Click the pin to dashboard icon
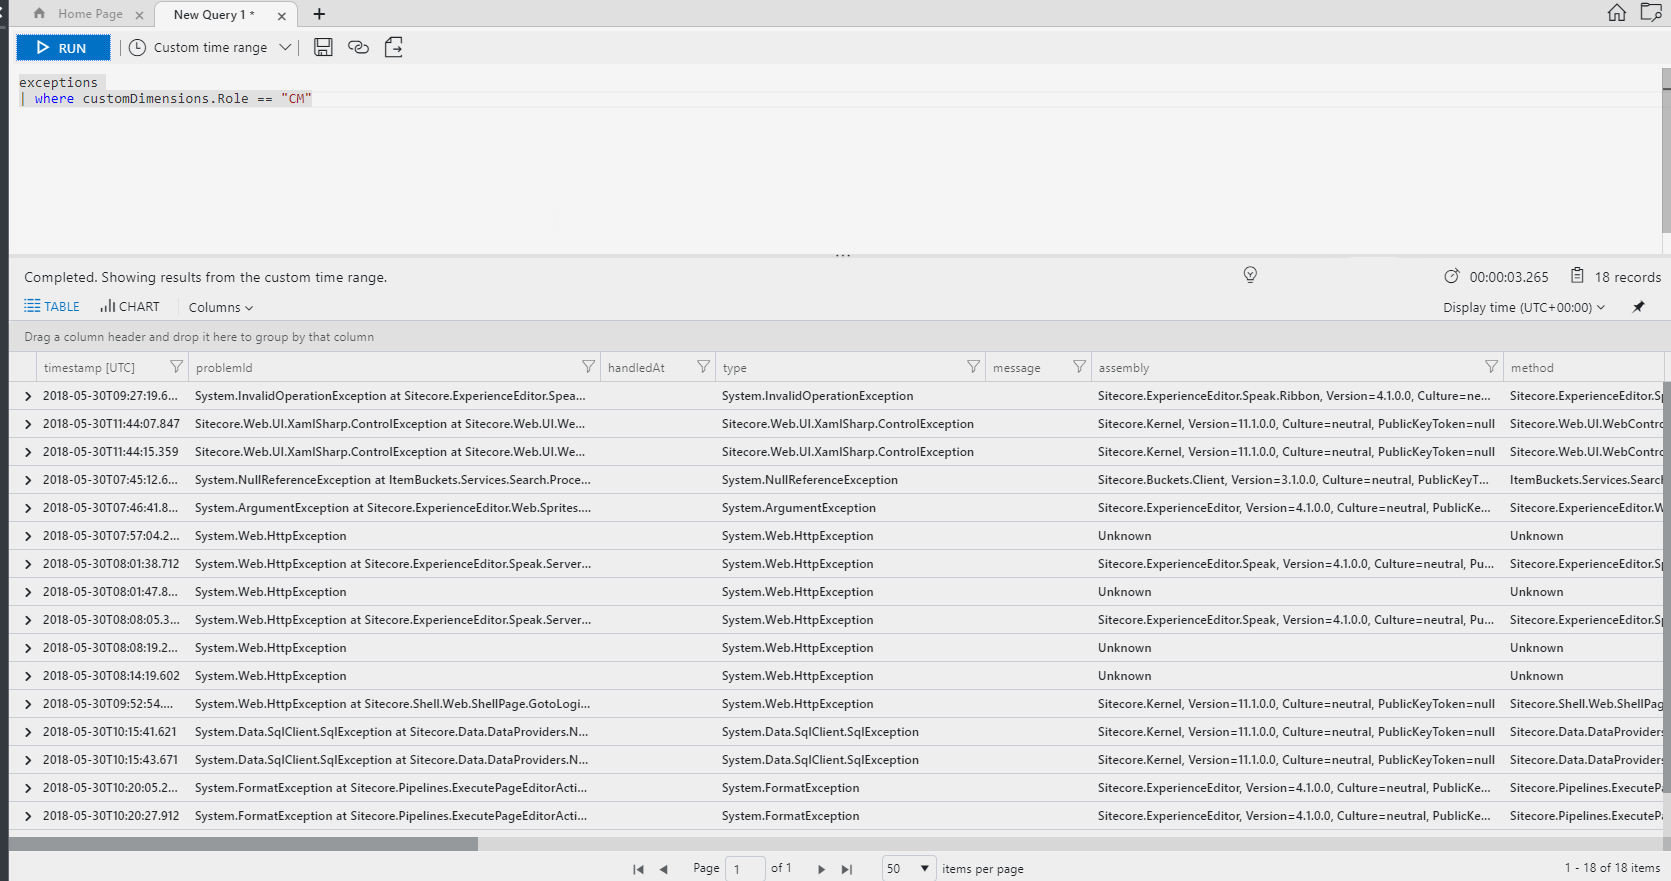The width and height of the screenshot is (1671, 881). coord(1638,307)
